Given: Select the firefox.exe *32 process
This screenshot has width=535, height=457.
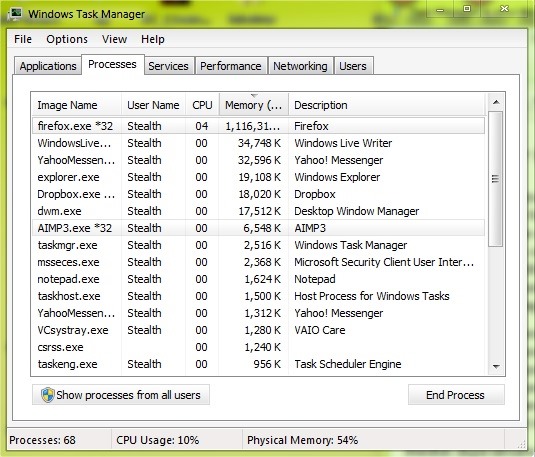Looking at the screenshot, I should tap(258, 126).
